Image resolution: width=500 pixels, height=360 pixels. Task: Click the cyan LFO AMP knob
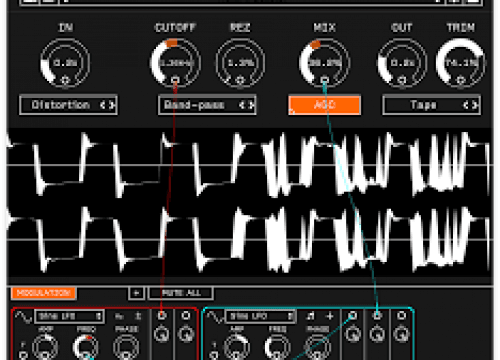(x=237, y=347)
